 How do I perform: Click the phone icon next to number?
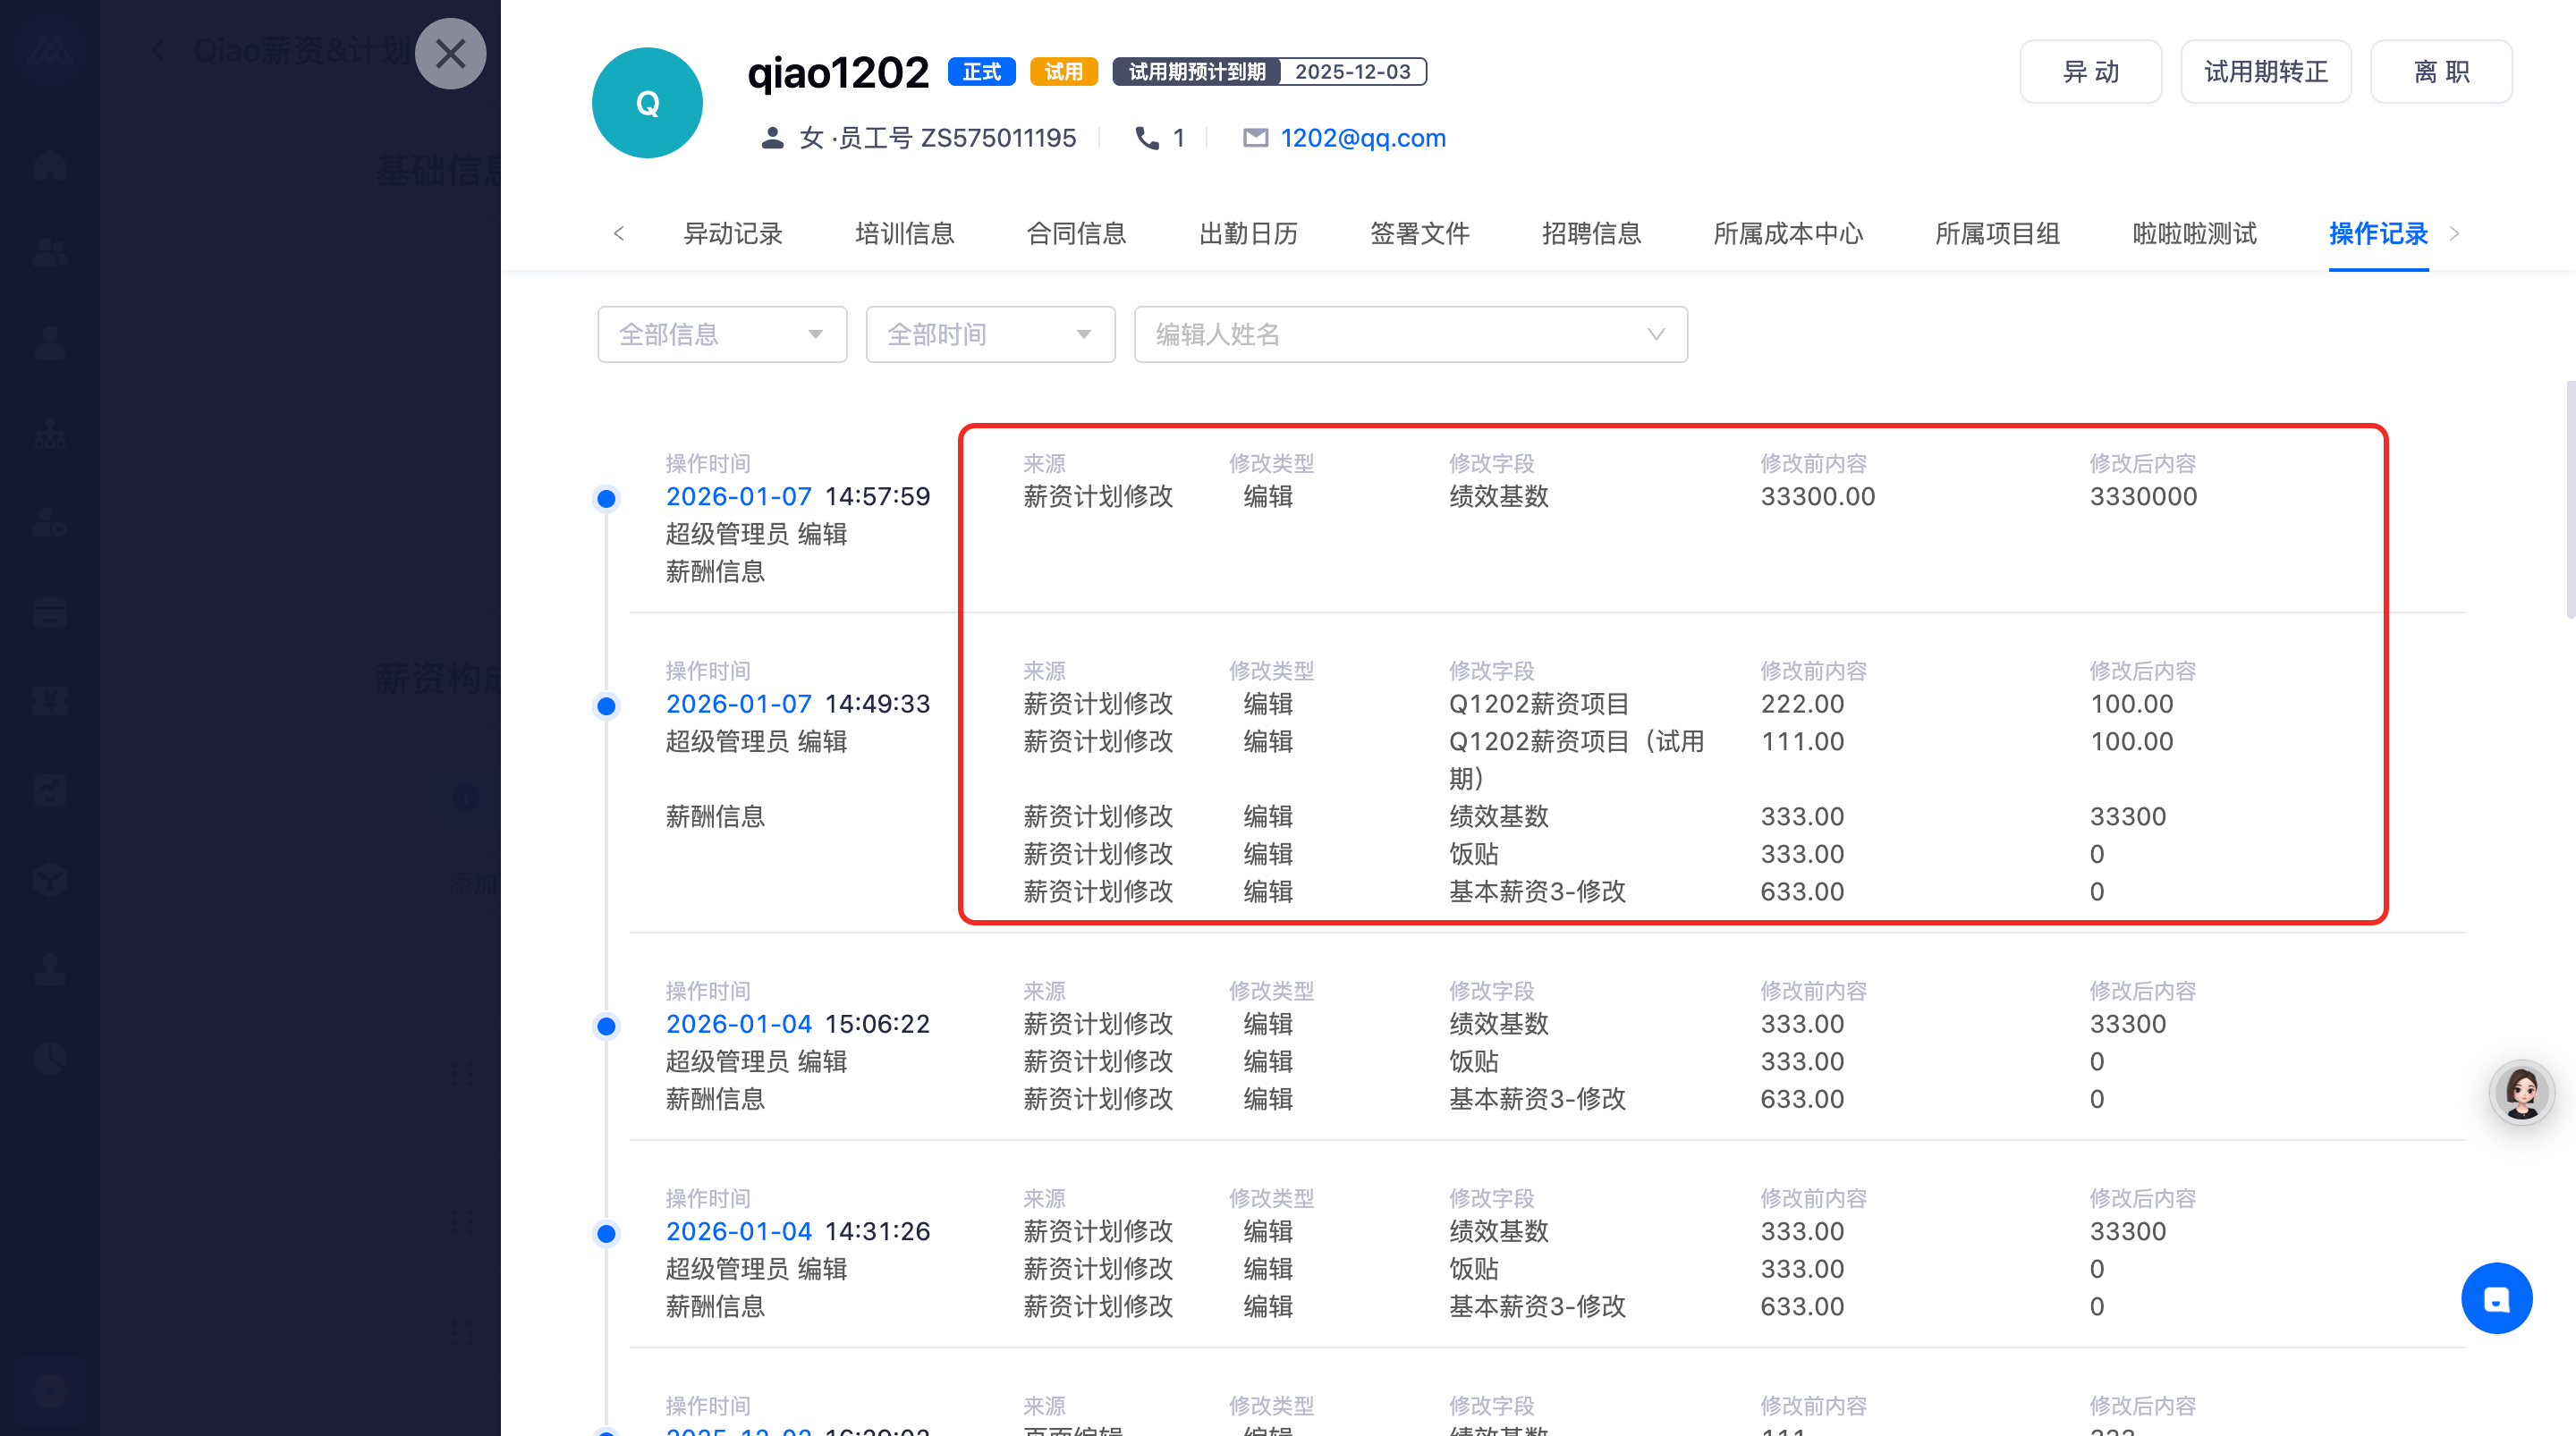[x=1147, y=138]
